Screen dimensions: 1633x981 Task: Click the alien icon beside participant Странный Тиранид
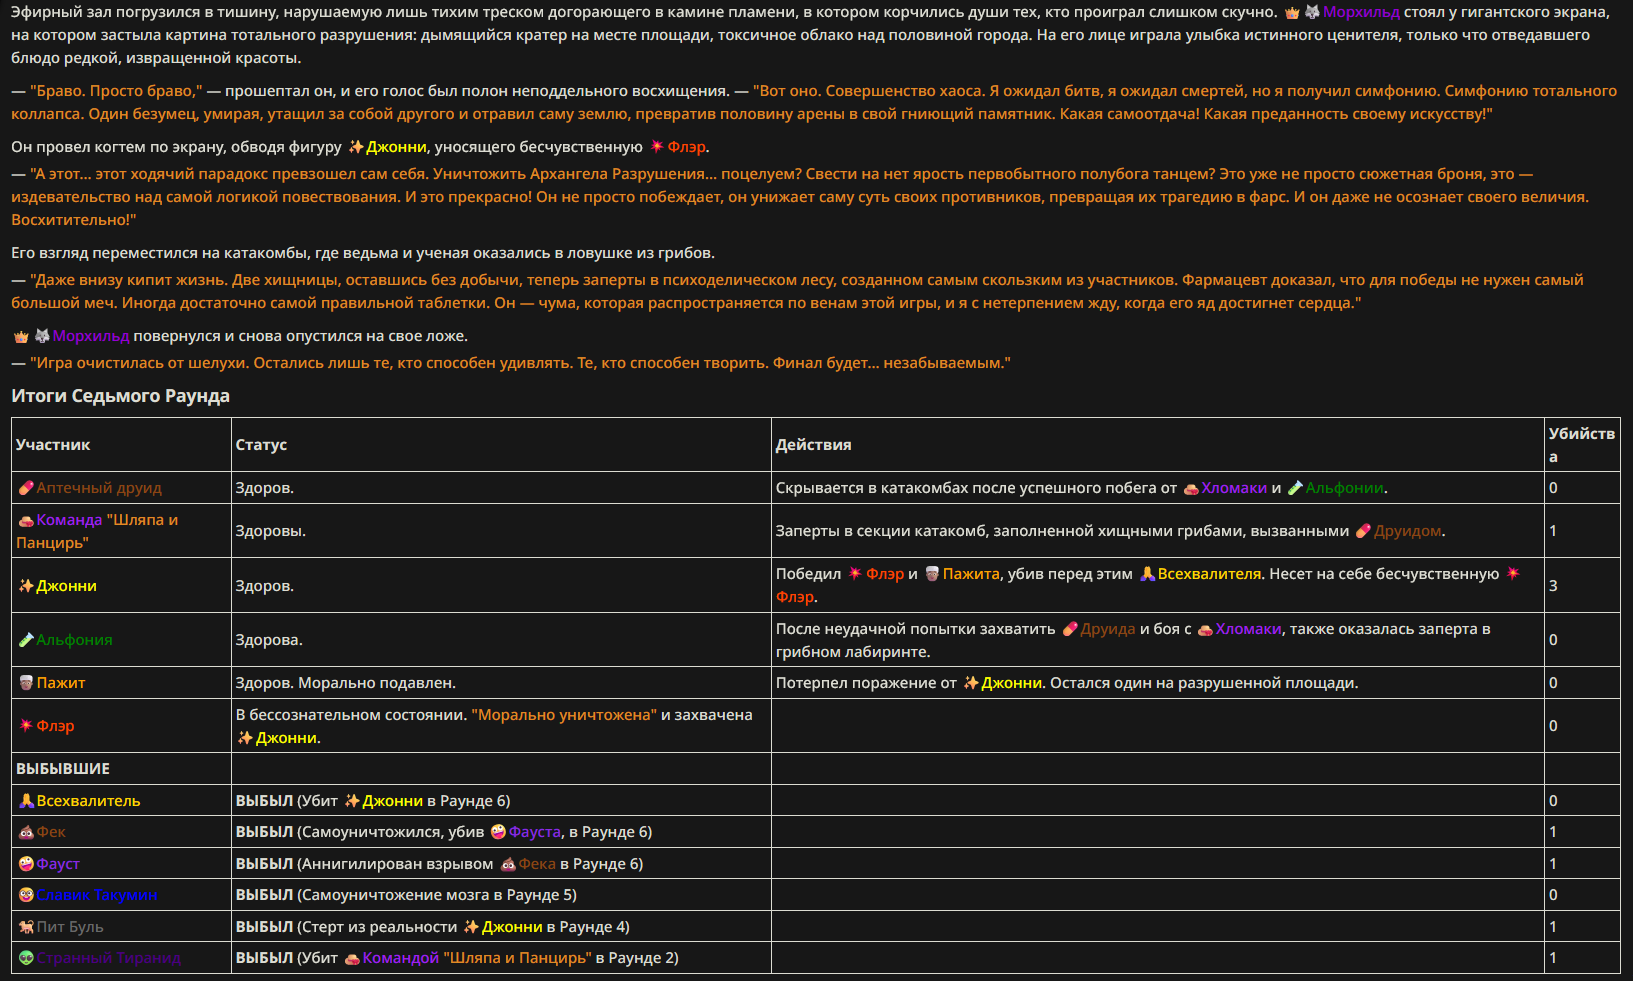(26, 958)
